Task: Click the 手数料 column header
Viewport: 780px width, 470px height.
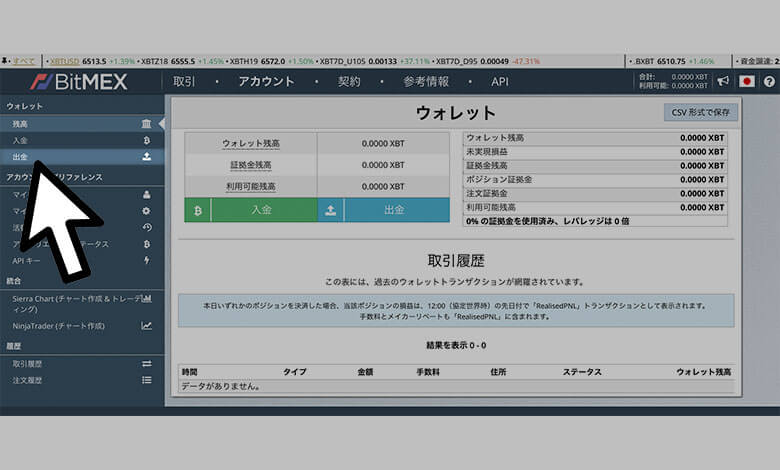Action: 428,372
